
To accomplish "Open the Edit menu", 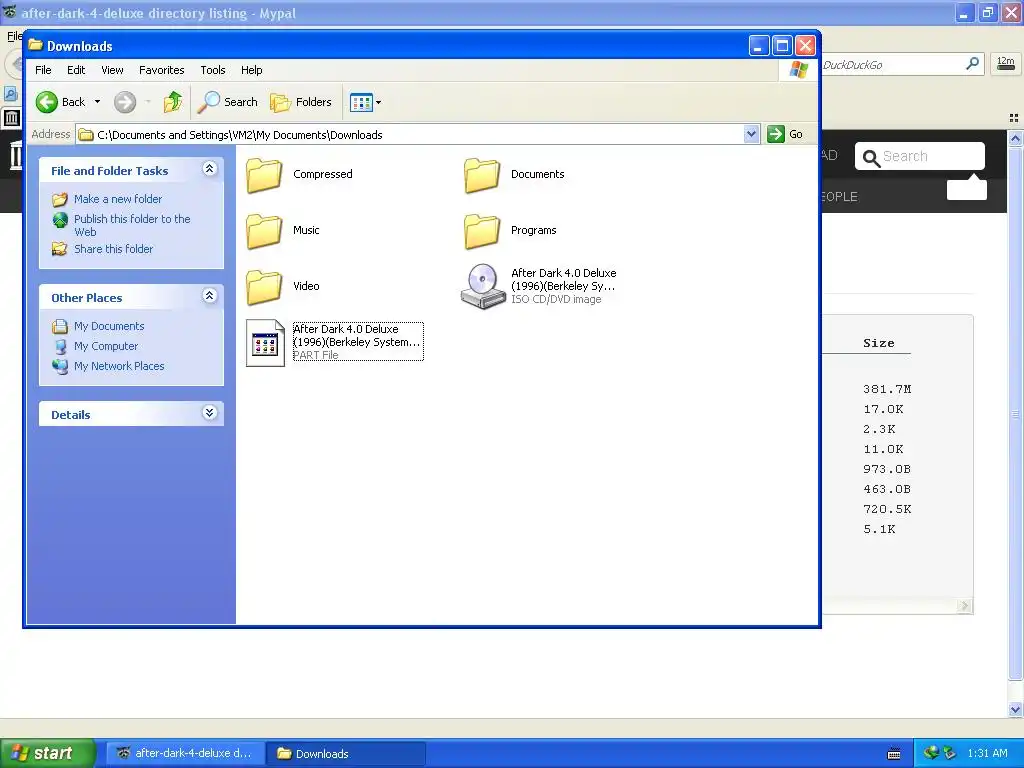I will pyautogui.click(x=76, y=70).
